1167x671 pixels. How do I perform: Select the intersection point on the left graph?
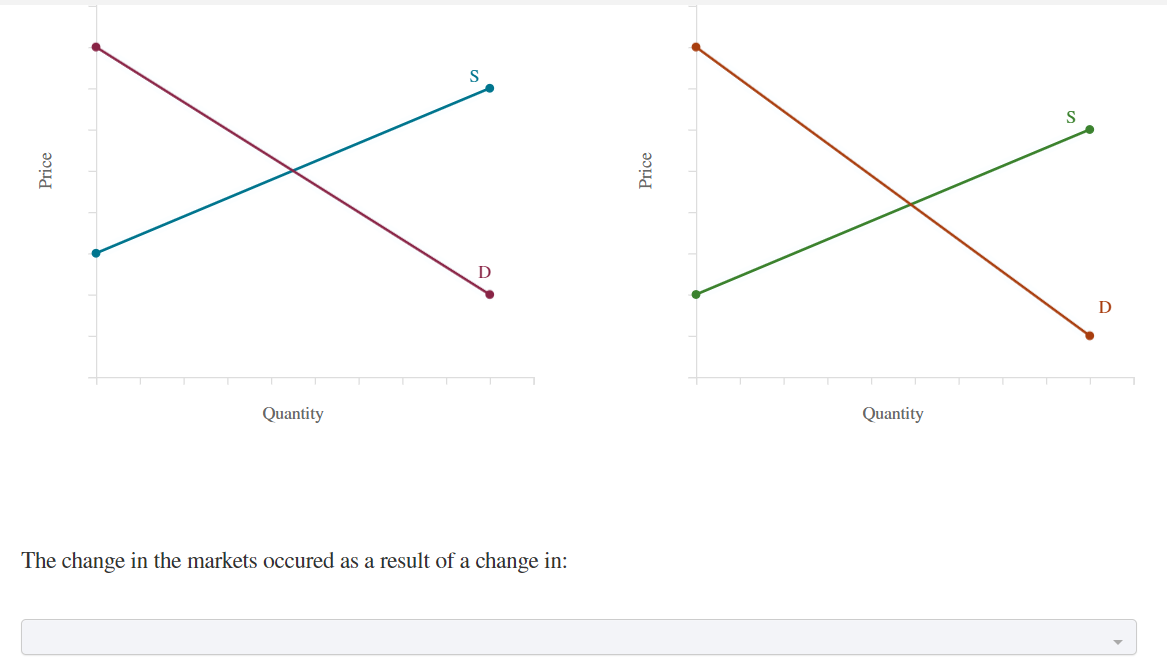tap(290, 172)
